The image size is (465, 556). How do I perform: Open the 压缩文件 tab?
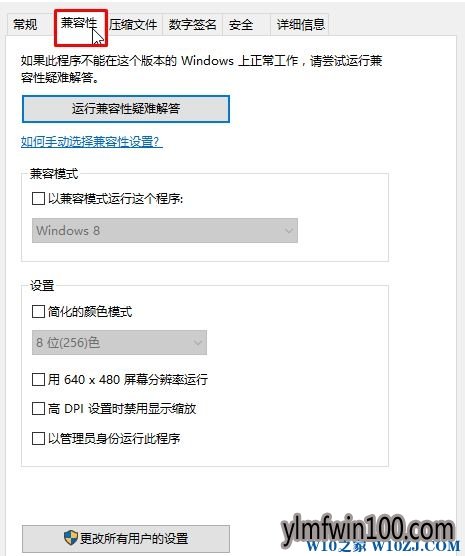point(133,24)
